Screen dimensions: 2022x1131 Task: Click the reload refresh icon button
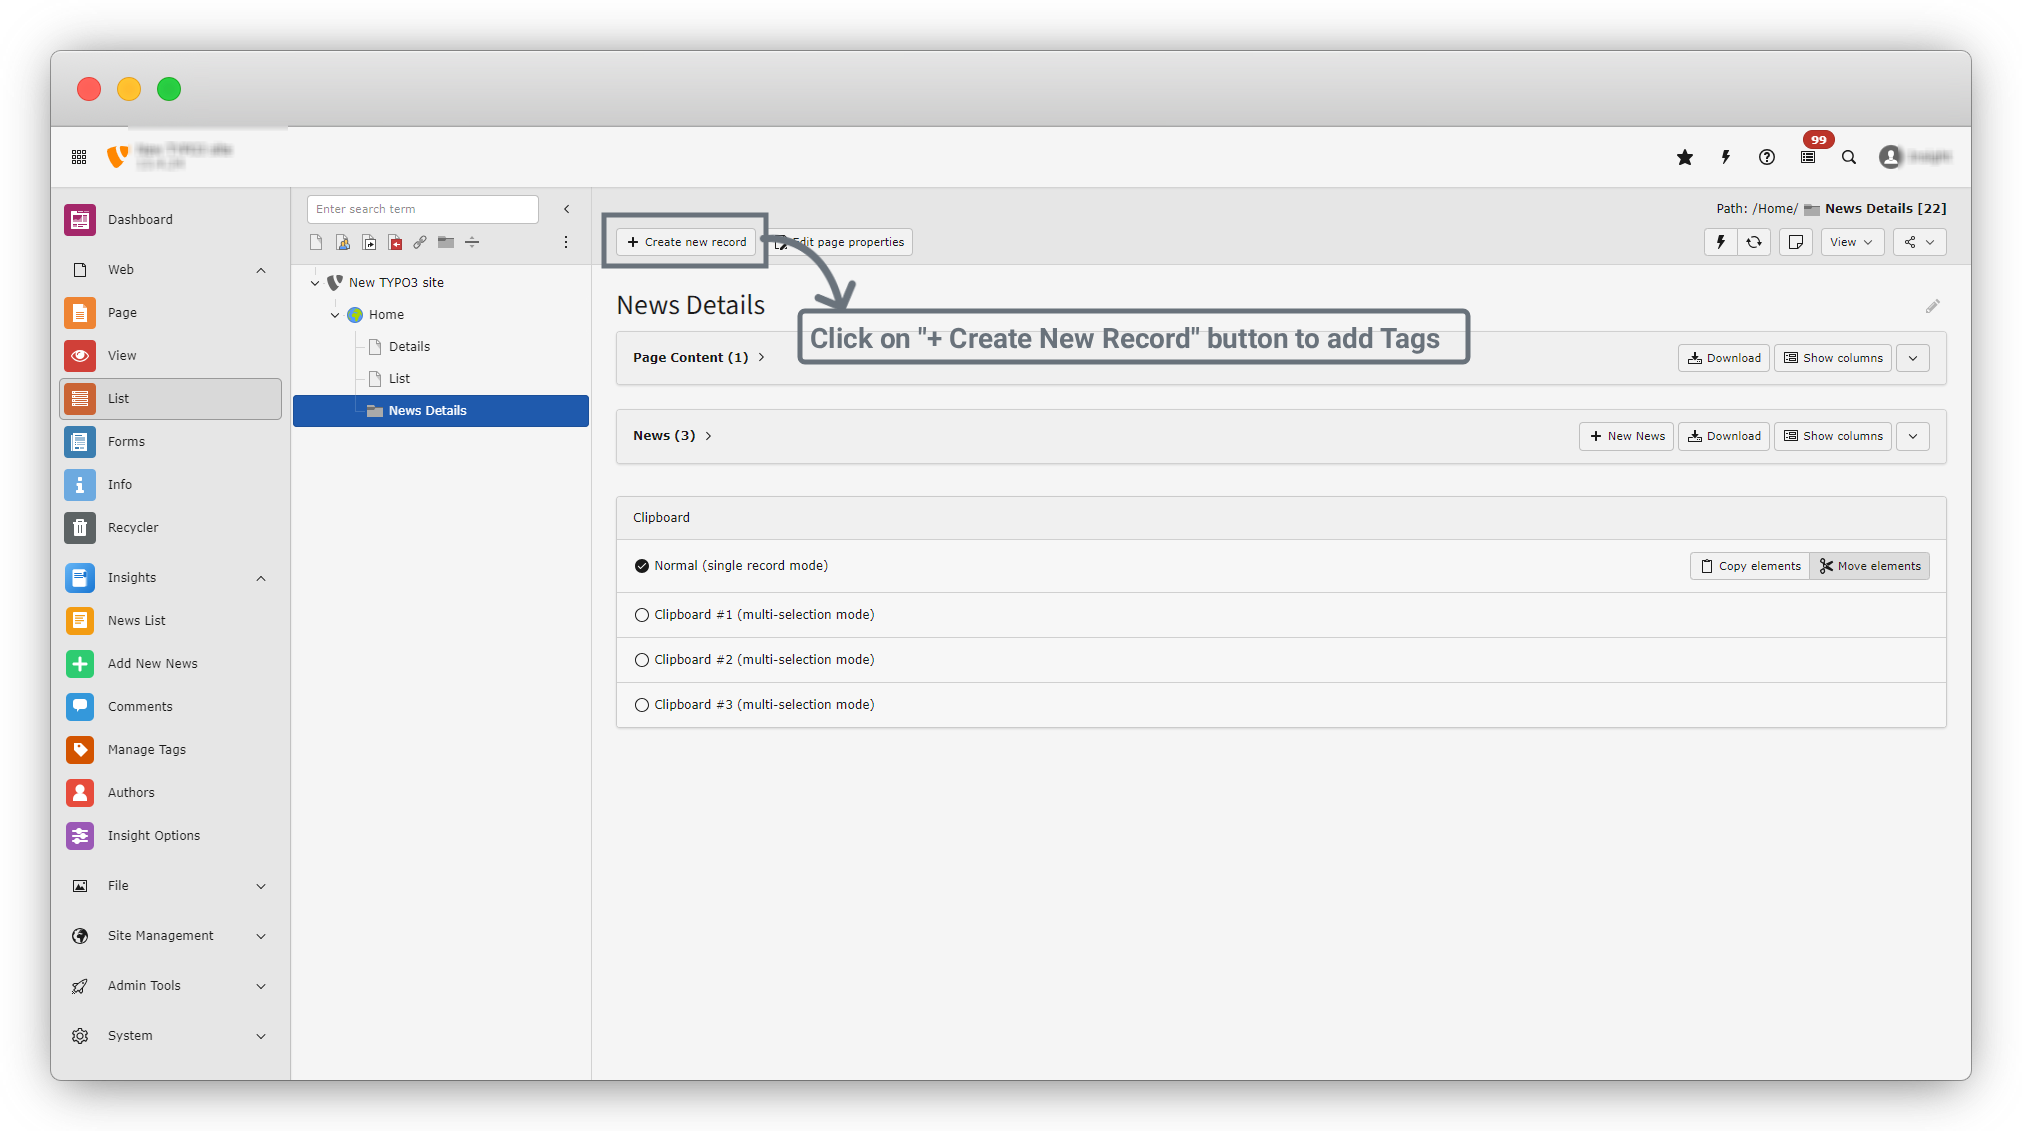tap(1754, 242)
